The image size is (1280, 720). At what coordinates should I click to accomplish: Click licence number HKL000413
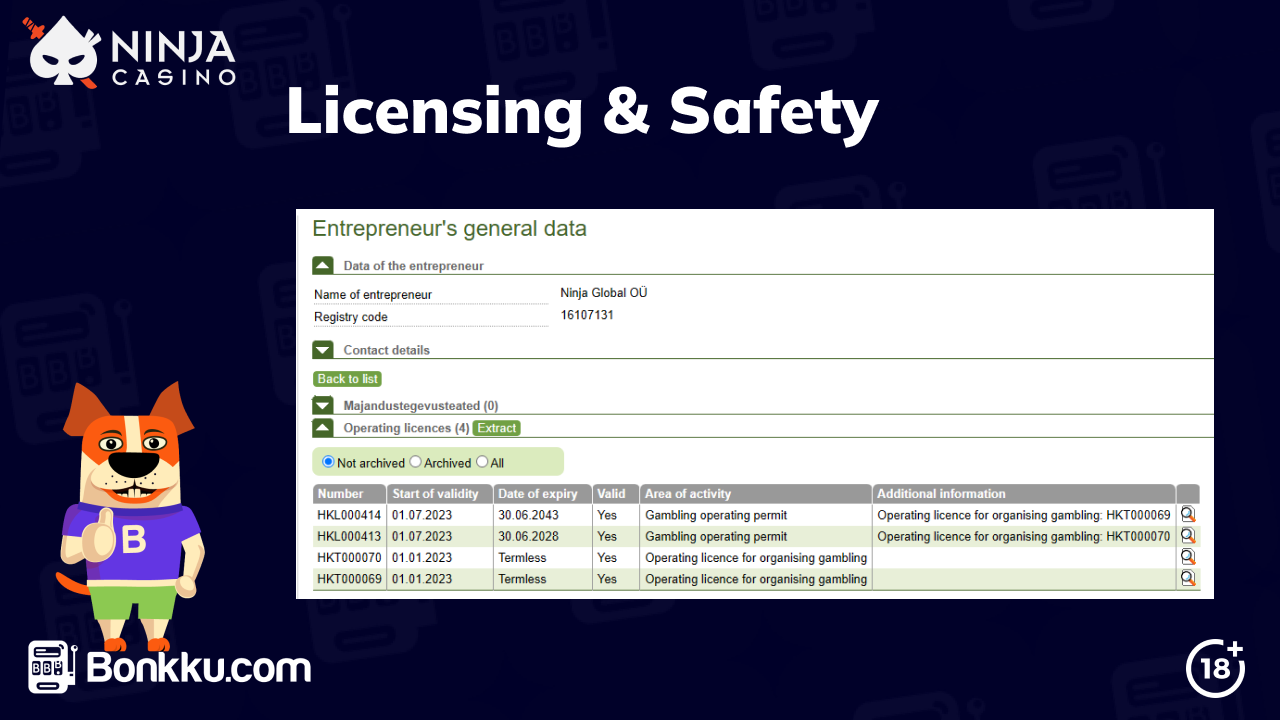[x=349, y=536]
